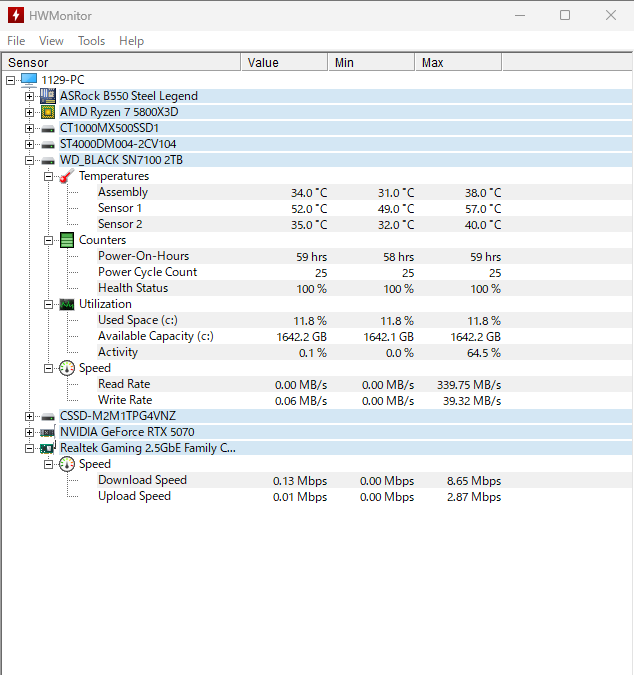Click the network card icon beside Realtek Gaming

point(47,448)
